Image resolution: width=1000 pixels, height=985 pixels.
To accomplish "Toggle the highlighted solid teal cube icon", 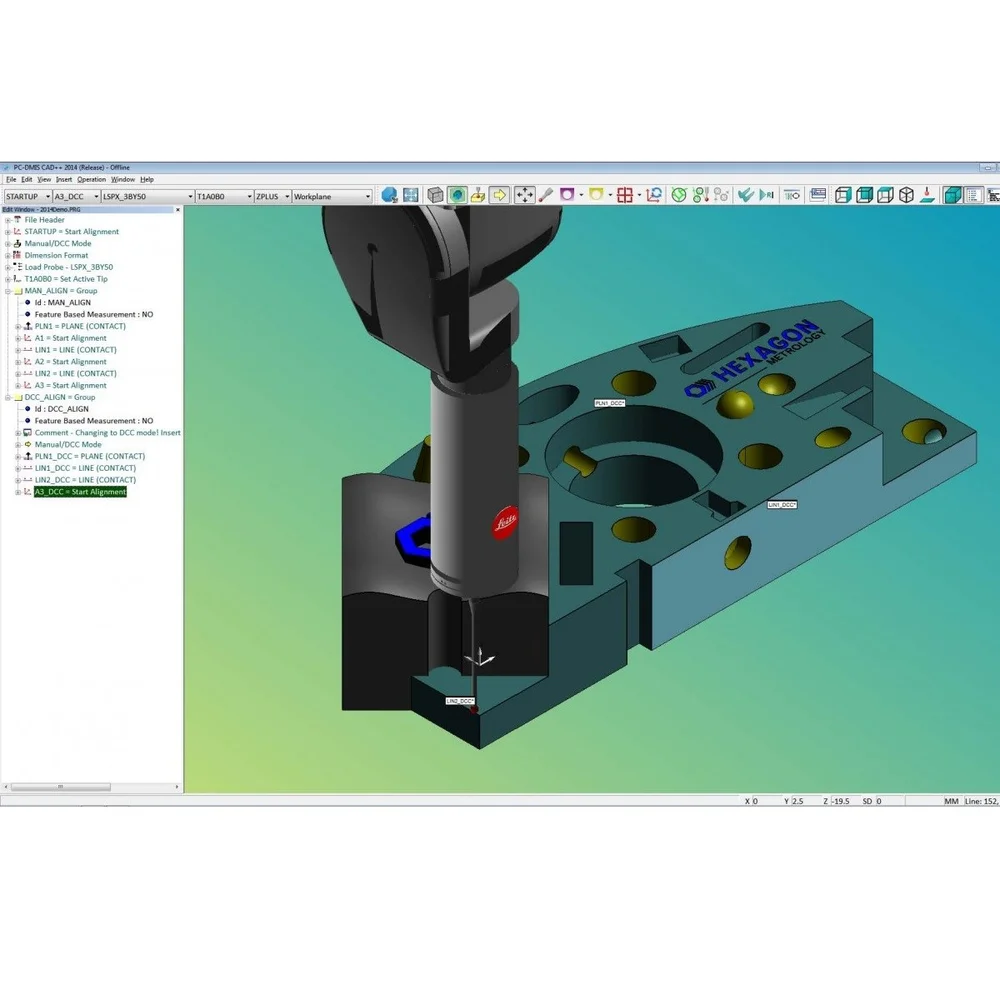I will pyautogui.click(x=953, y=195).
